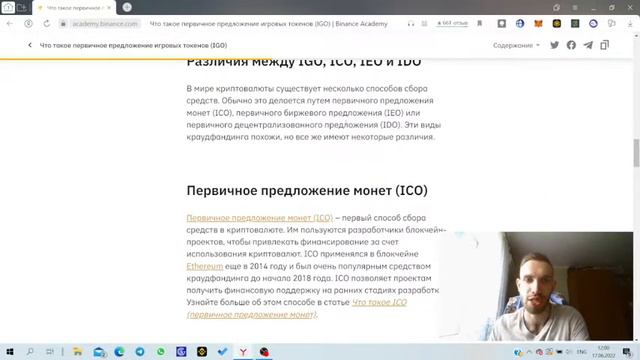Open the dark green extension icon
The image size is (640, 360).
pos(575,24)
